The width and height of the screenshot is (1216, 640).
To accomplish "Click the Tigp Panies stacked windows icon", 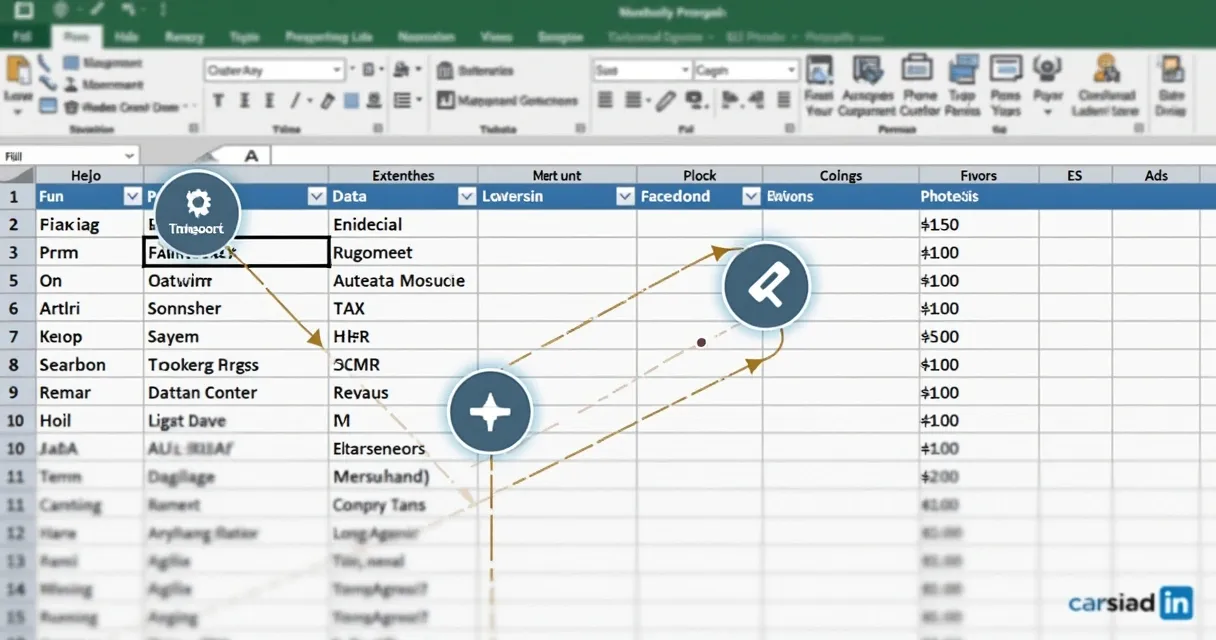I will pyautogui.click(x=963, y=70).
